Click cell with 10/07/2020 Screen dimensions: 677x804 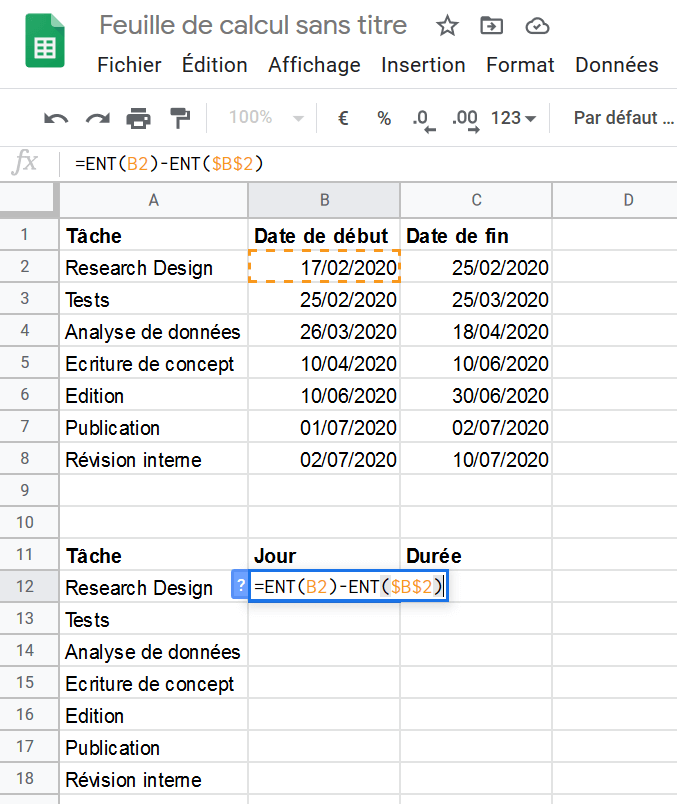coord(476,458)
